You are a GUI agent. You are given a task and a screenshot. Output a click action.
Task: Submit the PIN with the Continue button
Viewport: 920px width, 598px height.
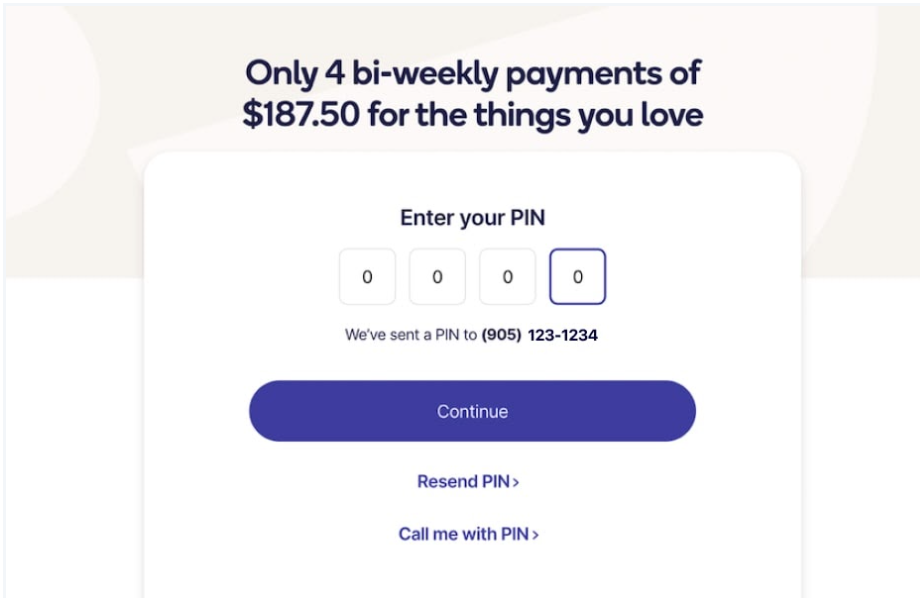point(472,411)
